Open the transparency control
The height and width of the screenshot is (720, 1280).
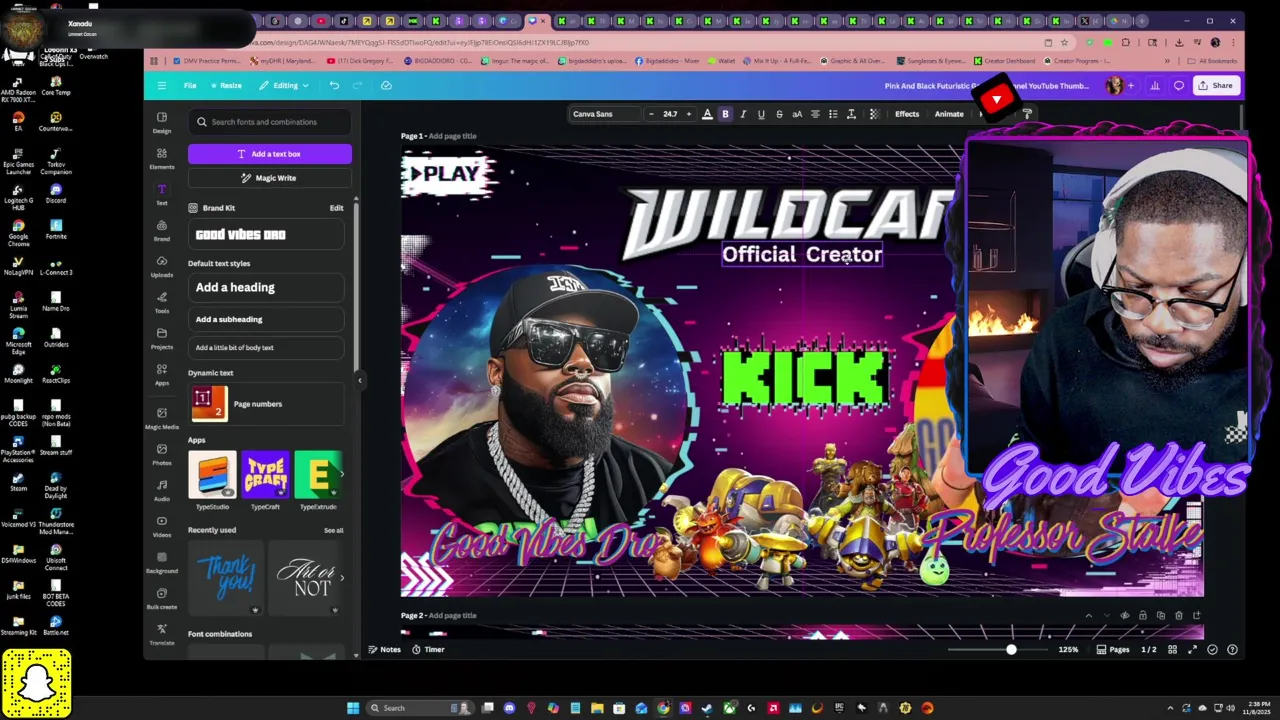point(874,114)
